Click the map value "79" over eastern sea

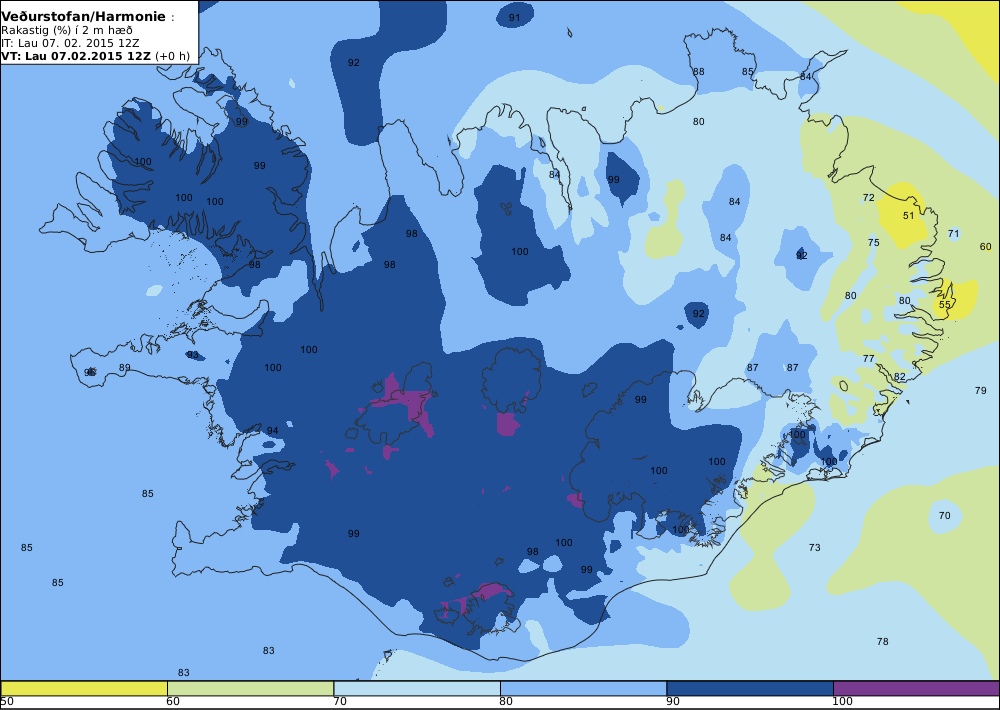(981, 390)
